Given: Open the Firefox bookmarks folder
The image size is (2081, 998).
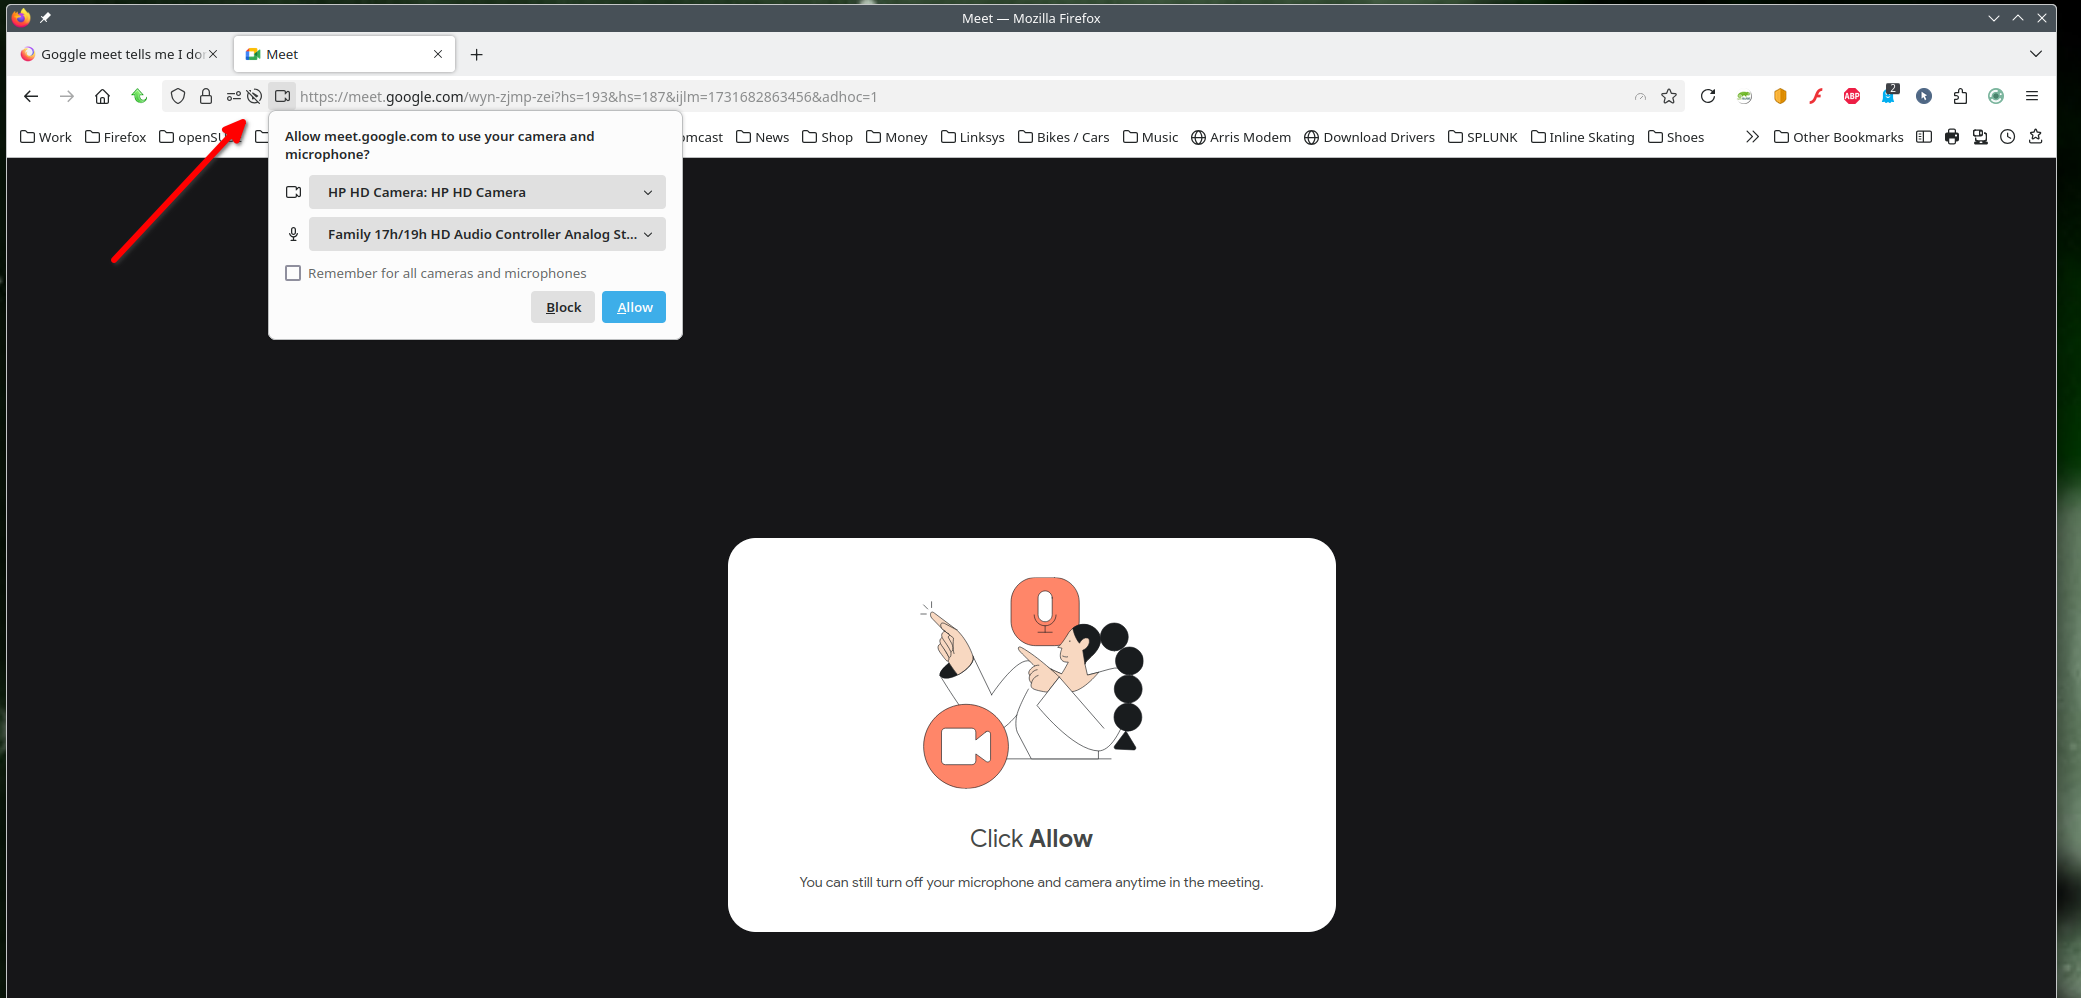Looking at the screenshot, I should 115,137.
